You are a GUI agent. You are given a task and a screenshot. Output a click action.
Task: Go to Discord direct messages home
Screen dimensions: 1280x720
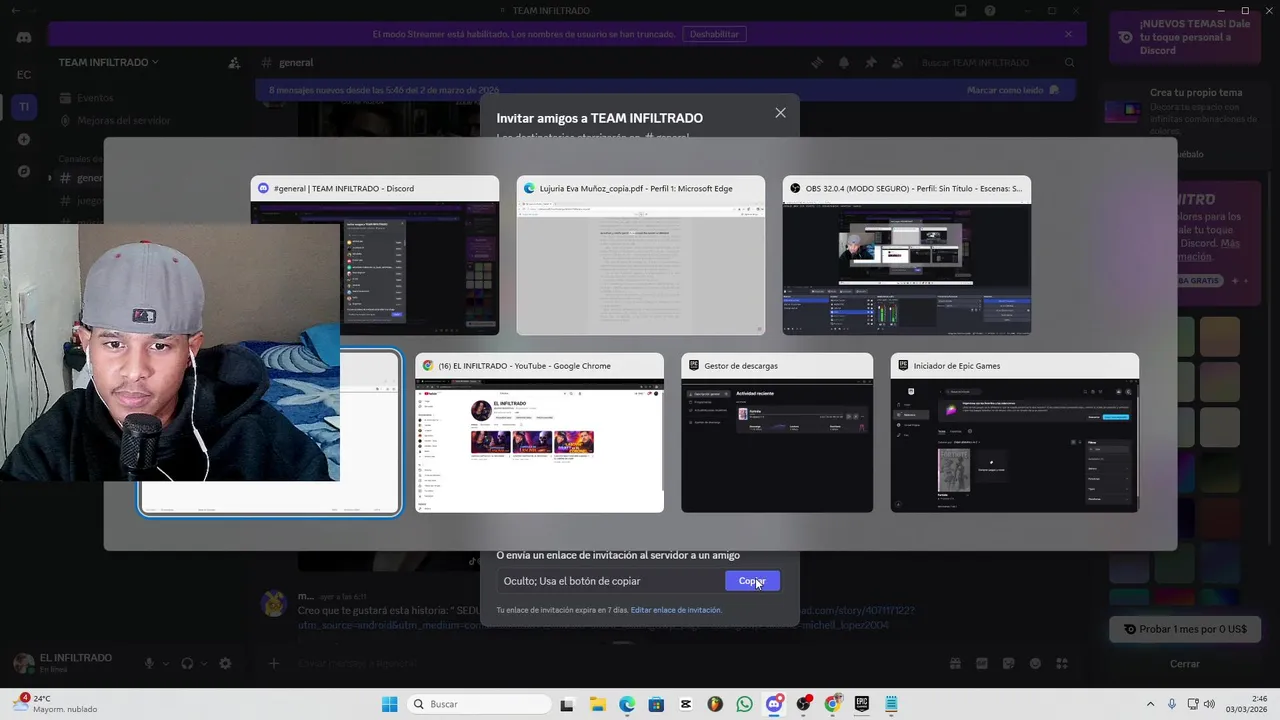24,37
